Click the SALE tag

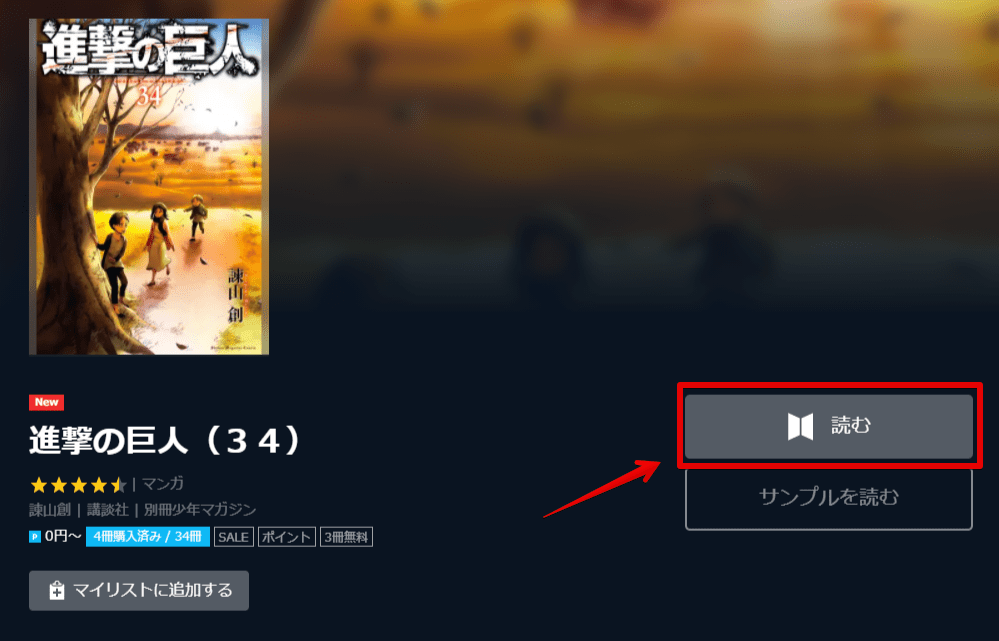[233, 537]
